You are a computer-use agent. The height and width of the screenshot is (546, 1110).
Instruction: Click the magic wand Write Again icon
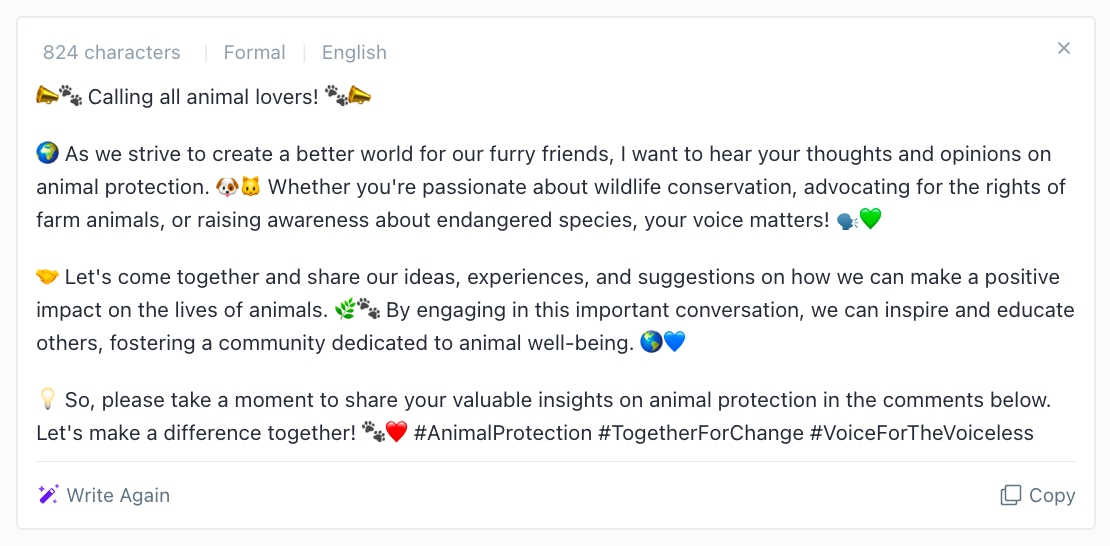(x=48, y=495)
